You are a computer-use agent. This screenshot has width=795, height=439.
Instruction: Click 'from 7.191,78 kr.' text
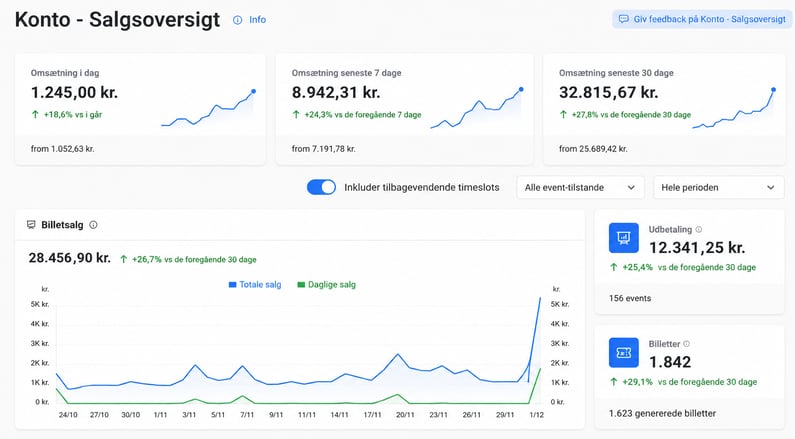[x=323, y=149]
